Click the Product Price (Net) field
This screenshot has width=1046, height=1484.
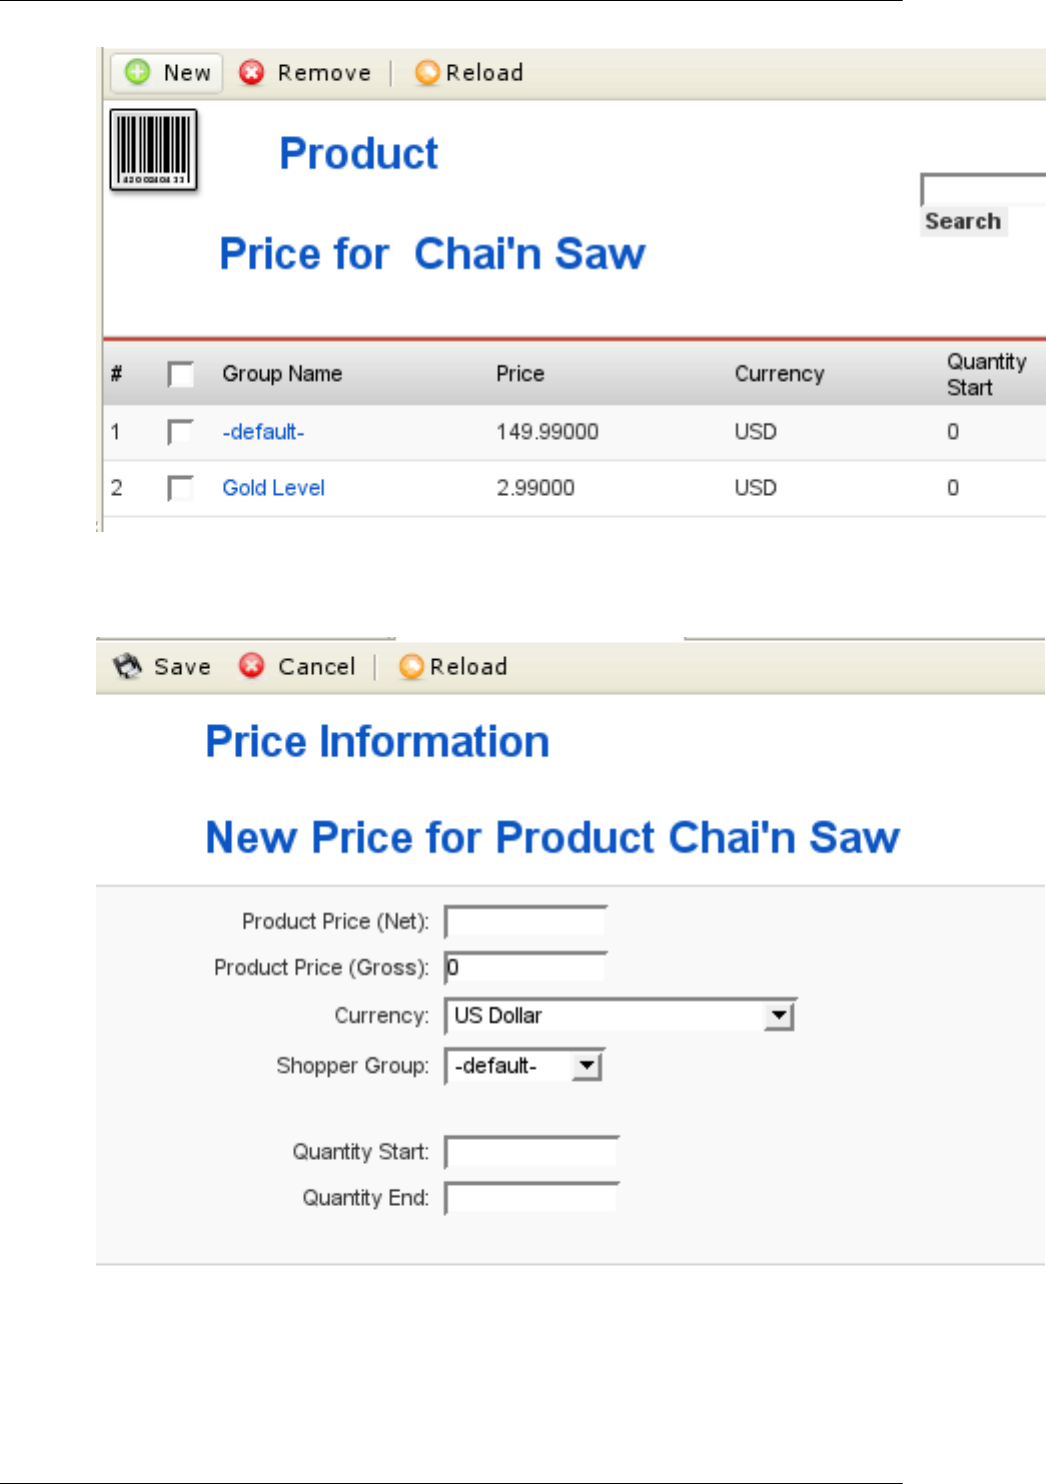[526, 921]
